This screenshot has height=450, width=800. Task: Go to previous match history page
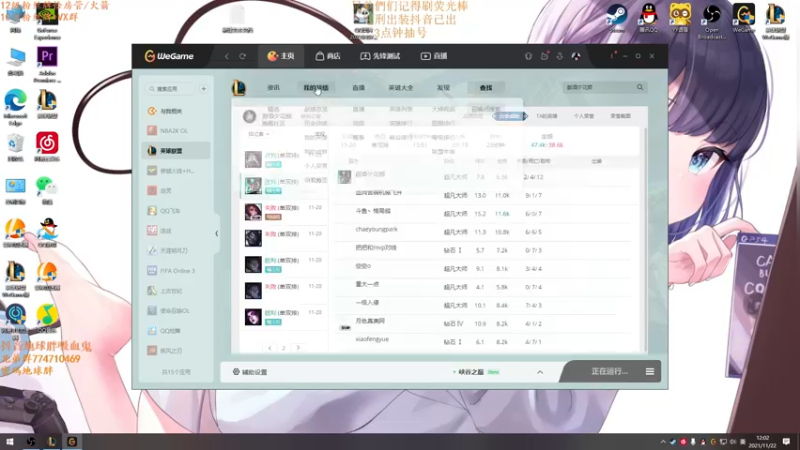[270, 348]
